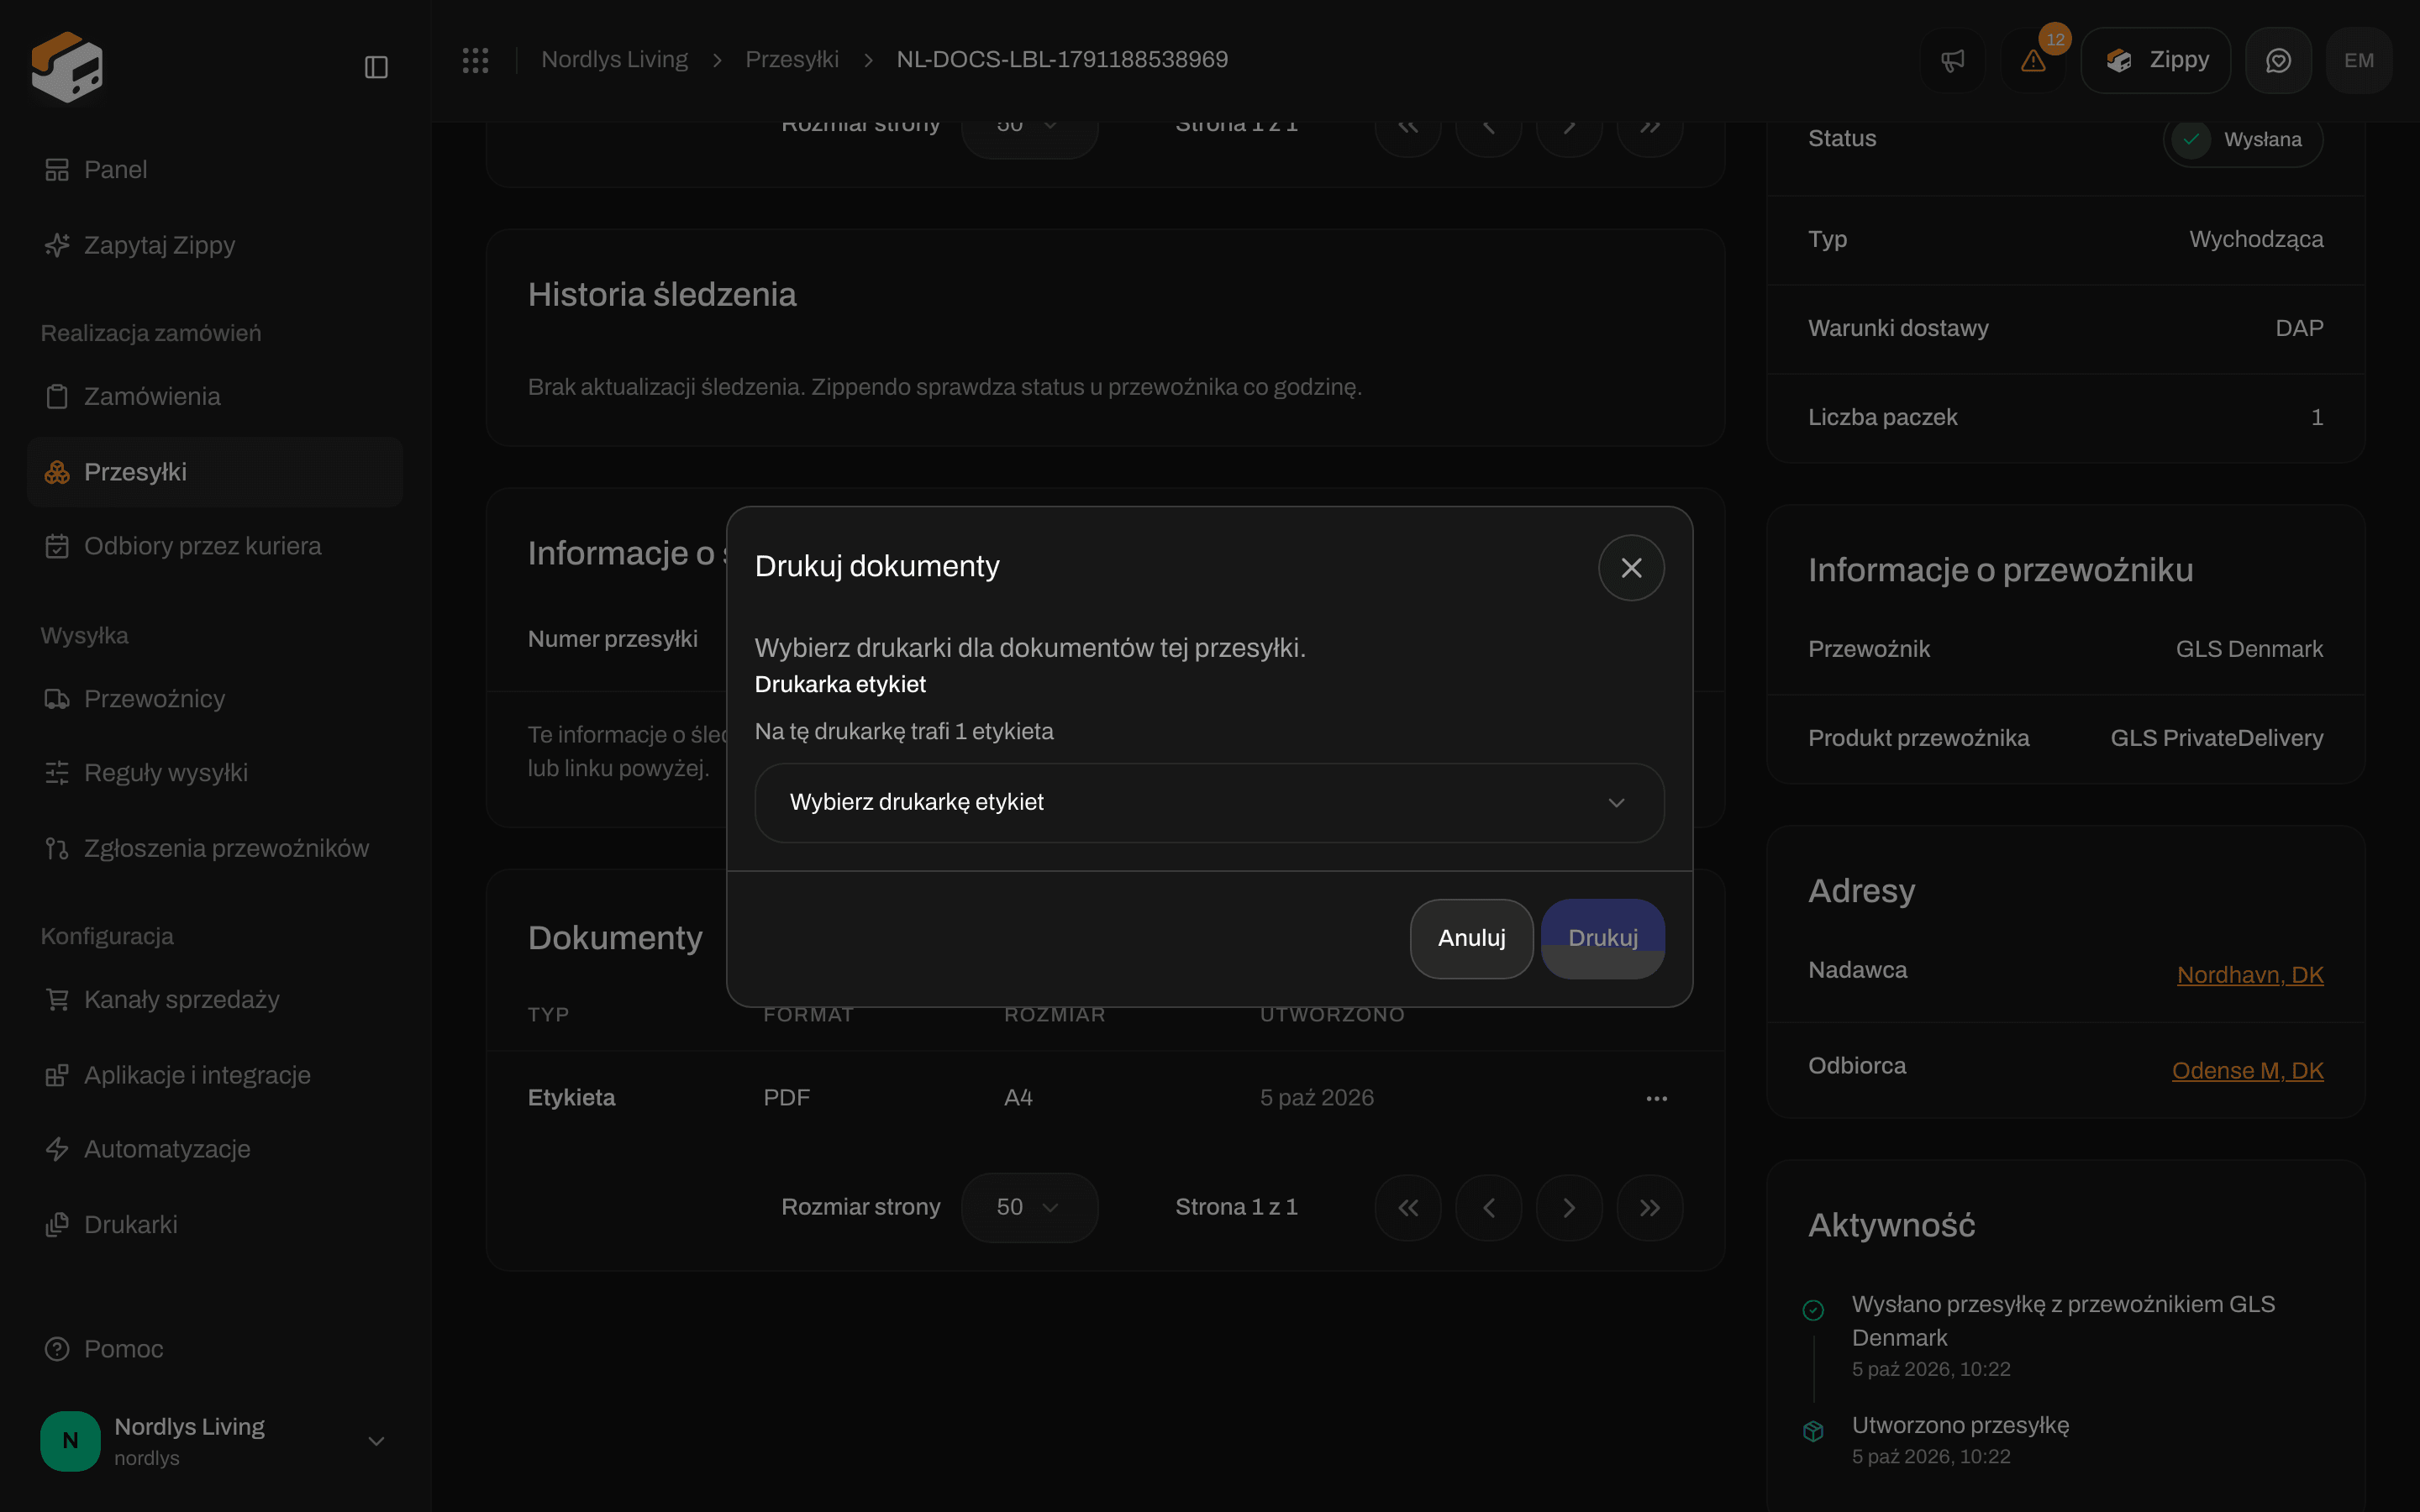Screen dimensions: 2420x1512
Task: Go to Panel in sidebar
Action: pyautogui.click(x=215, y=170)
